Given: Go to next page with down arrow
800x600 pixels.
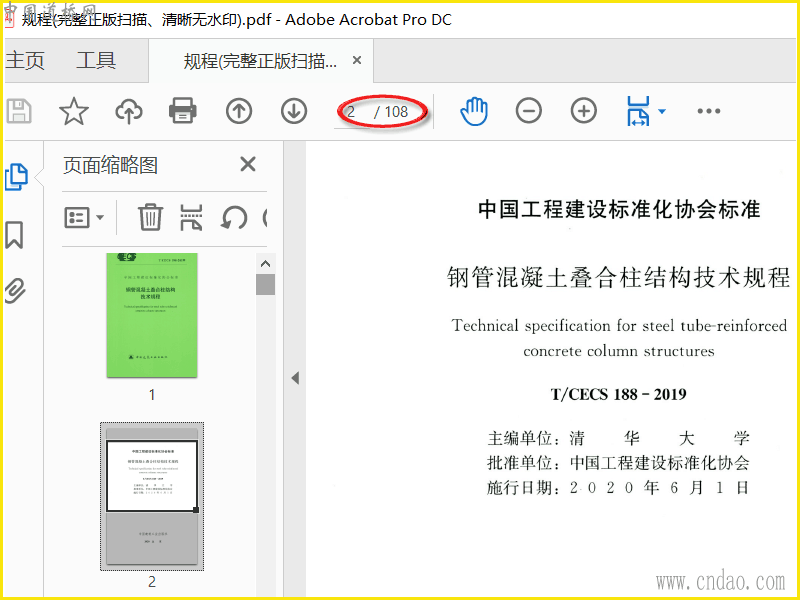Looking at the screenshot, I should pos(294,111).
